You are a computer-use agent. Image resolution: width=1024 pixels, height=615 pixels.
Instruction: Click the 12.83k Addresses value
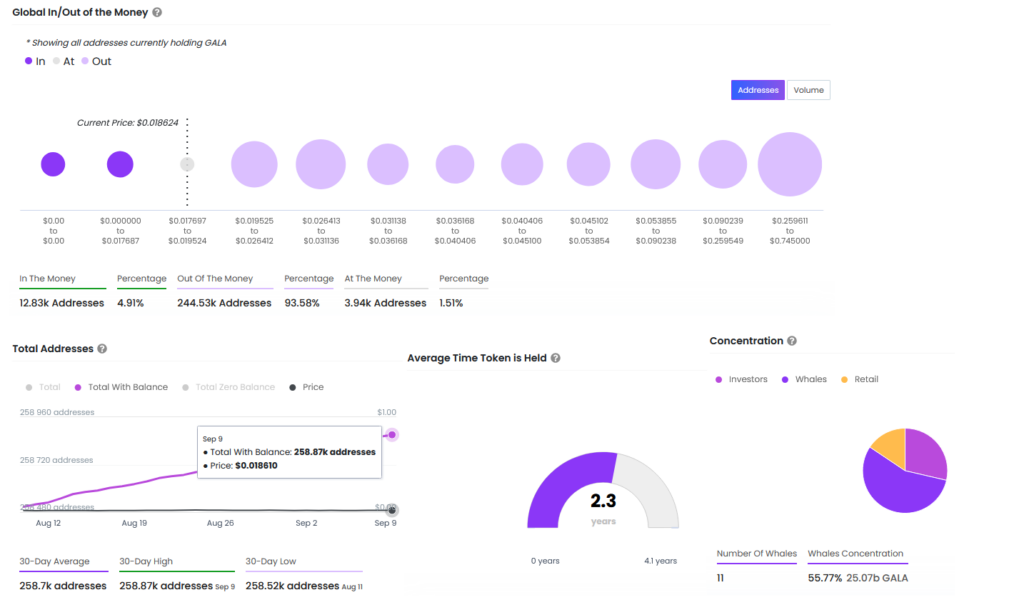tap(61, 303)
